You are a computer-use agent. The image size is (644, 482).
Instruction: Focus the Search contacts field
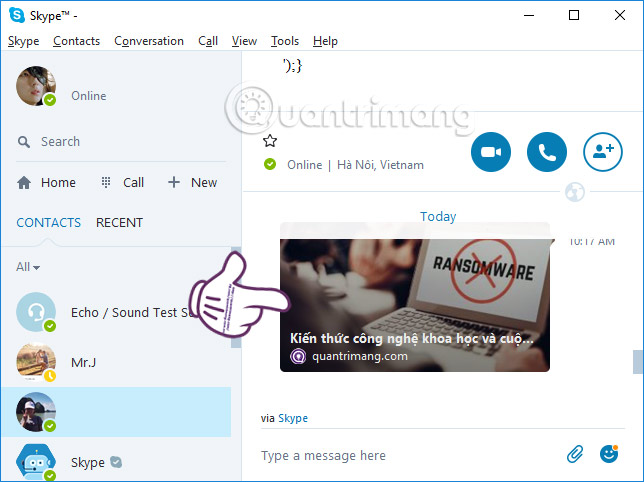[121, 142]
